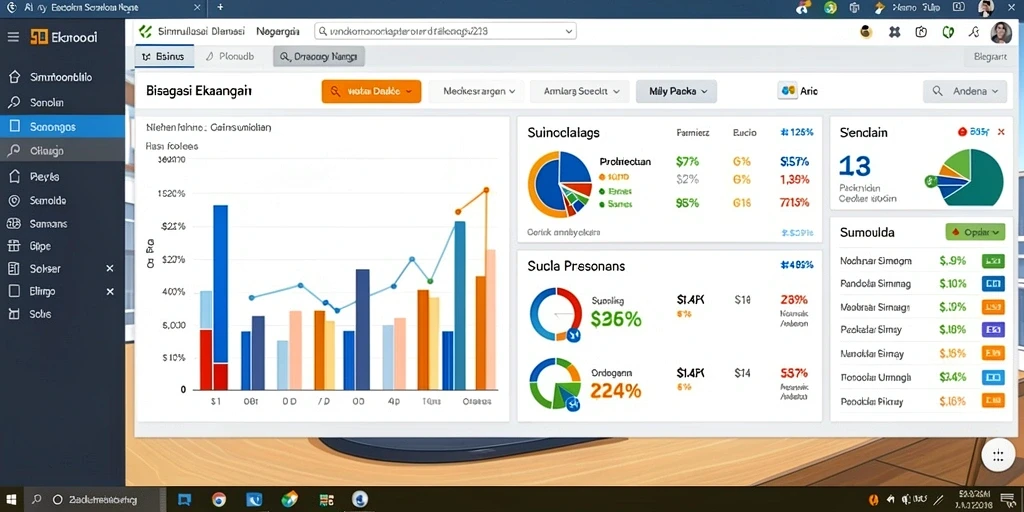Click the gift icon beside Giipe
Viewport: 1024px width, 512px height.
14,246
